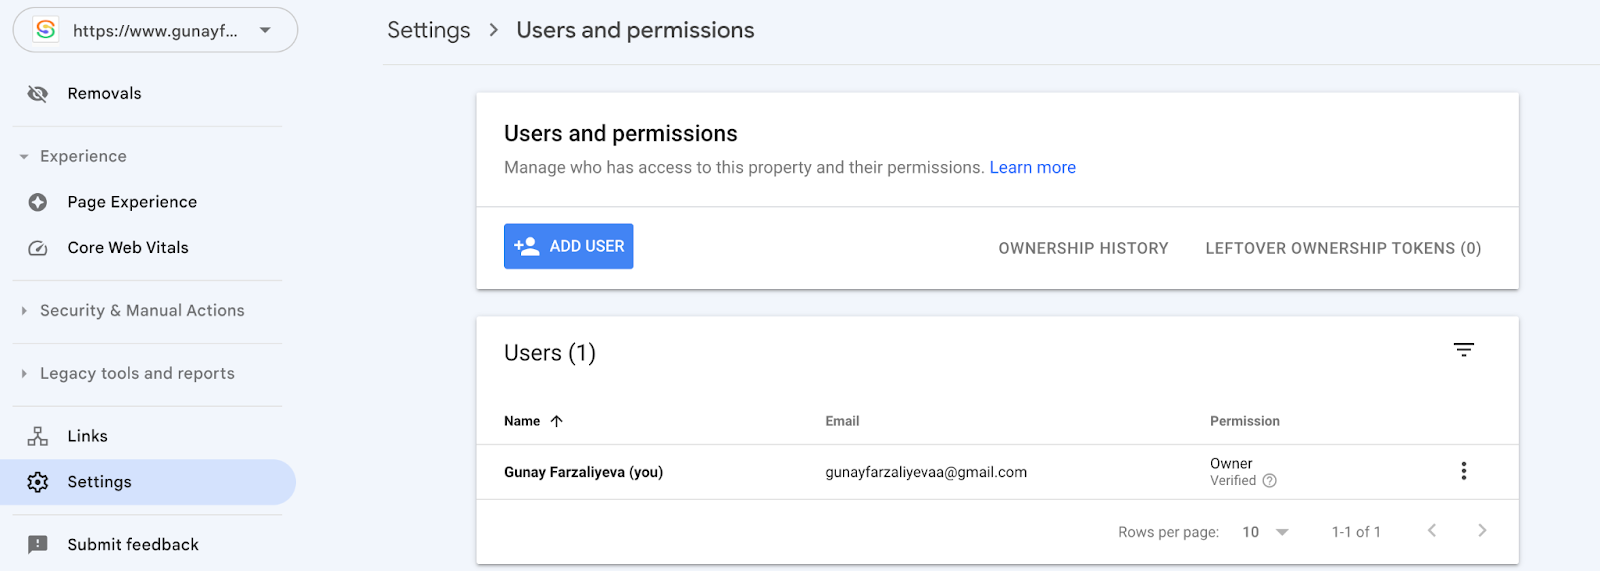Open LEFTOVER OWNERSHIP TOKENS

(x=1343, y=248)
